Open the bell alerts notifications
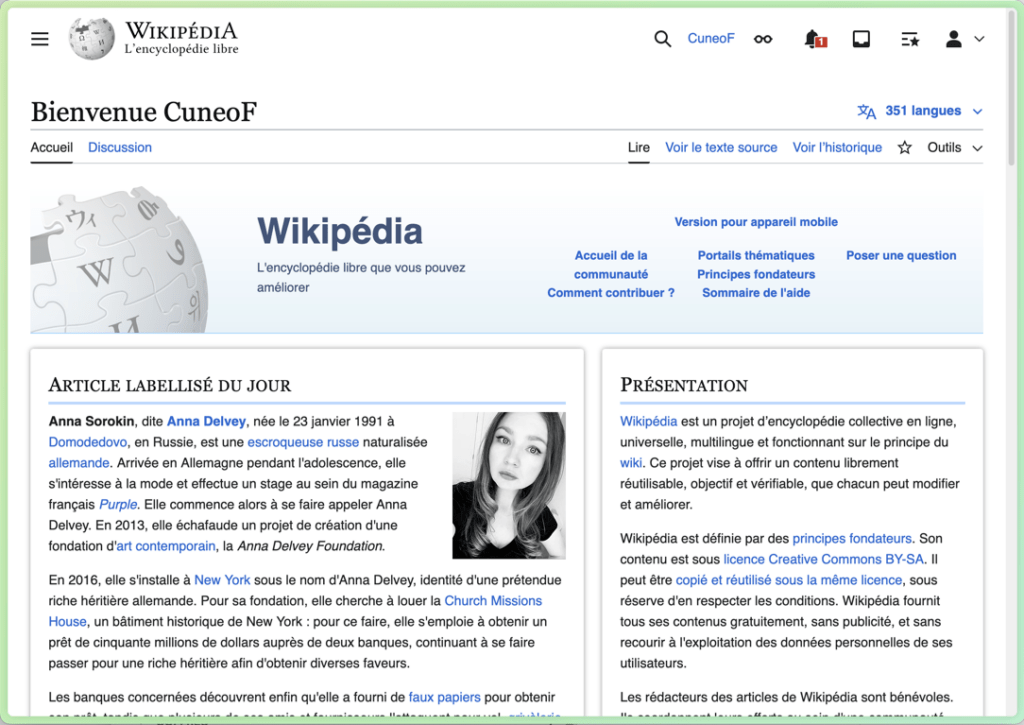 point(813,39)
